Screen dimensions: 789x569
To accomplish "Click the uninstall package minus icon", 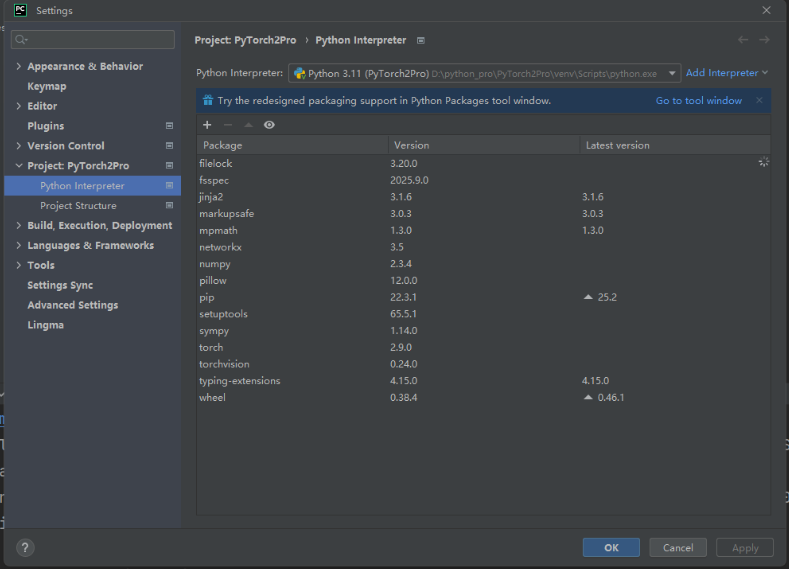I will point(228,125).
